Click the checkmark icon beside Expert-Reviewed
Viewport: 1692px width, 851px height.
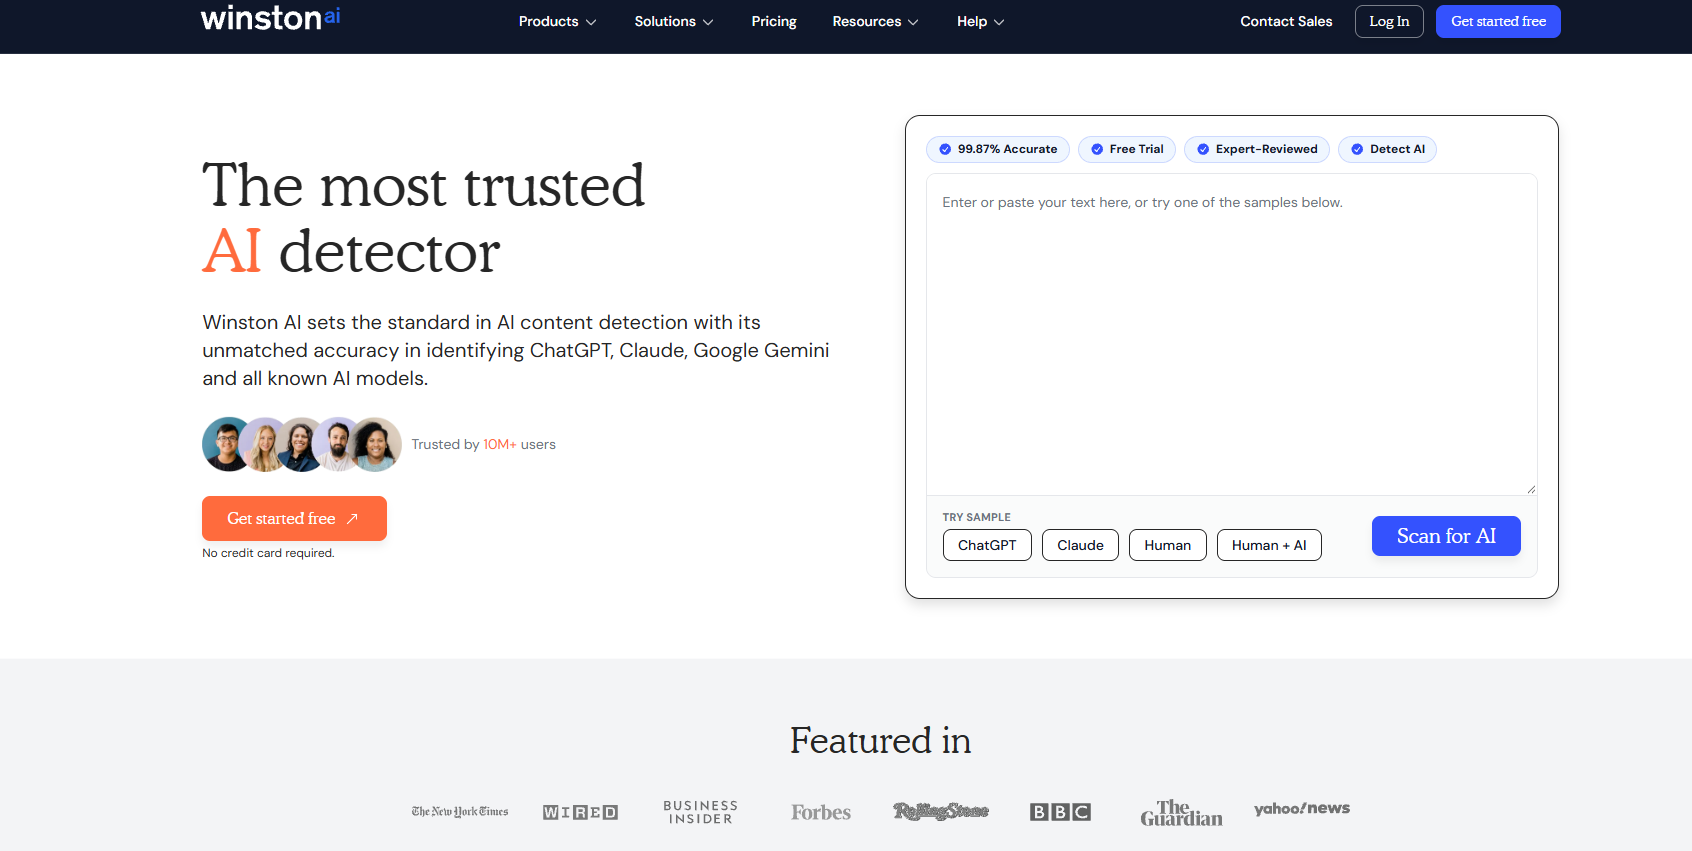1203,149
